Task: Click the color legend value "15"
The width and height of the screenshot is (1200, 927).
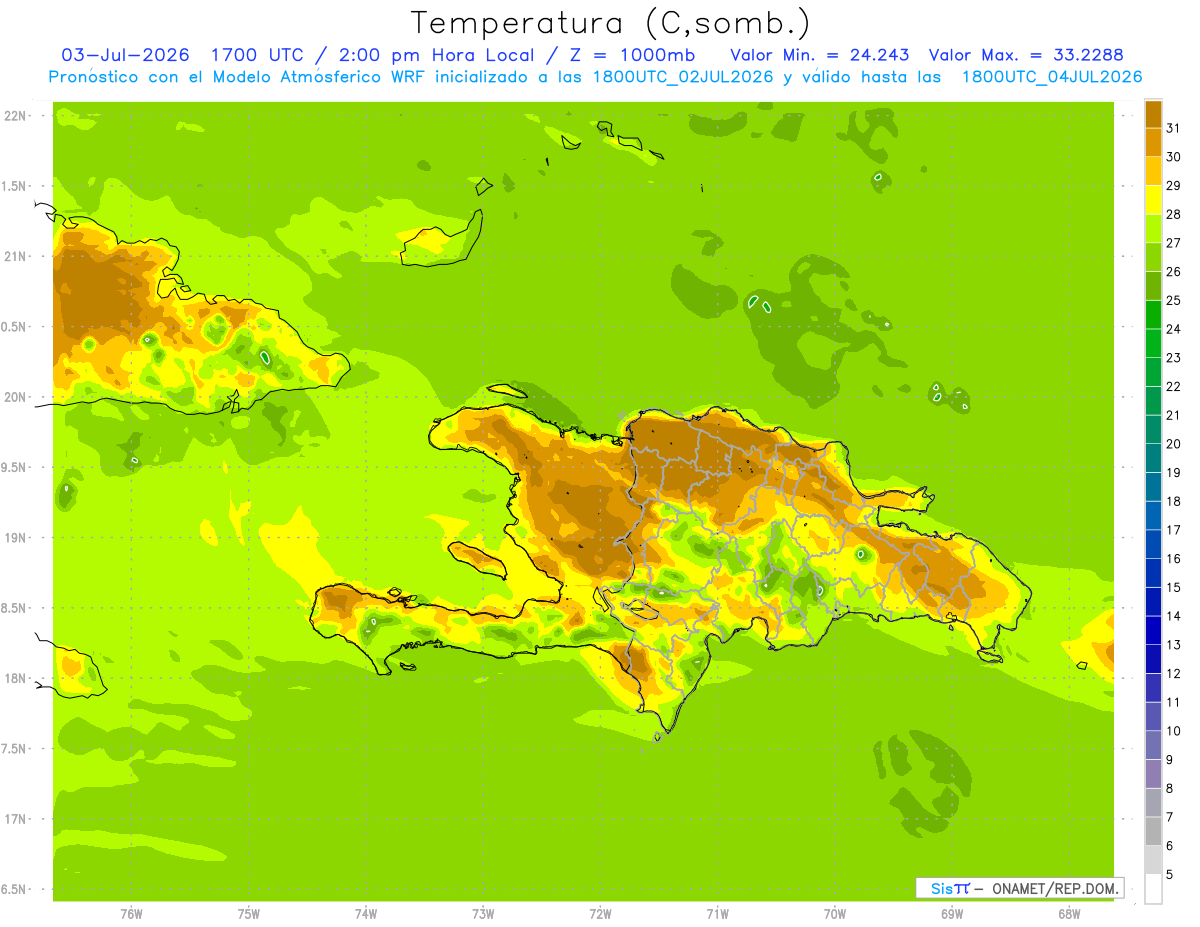Action: point(1174,587)
